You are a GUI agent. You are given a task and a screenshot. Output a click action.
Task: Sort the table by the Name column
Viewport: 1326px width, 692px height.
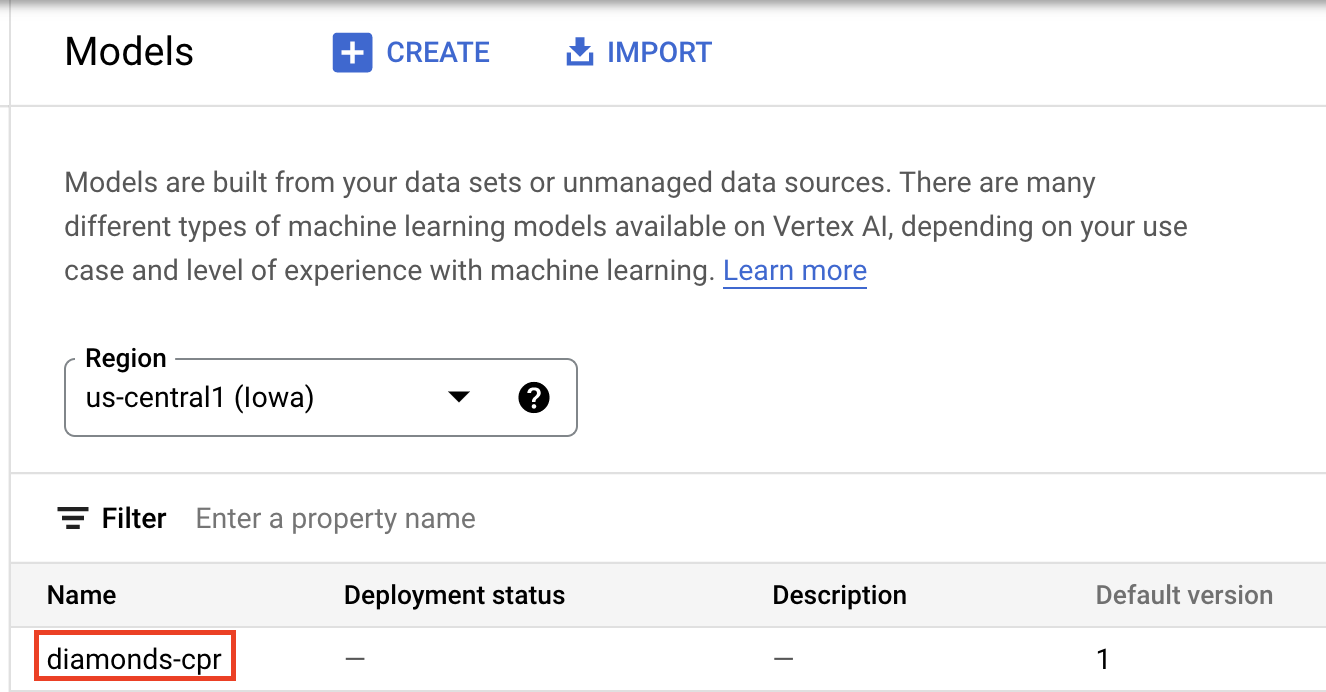[x=81, y=595]
